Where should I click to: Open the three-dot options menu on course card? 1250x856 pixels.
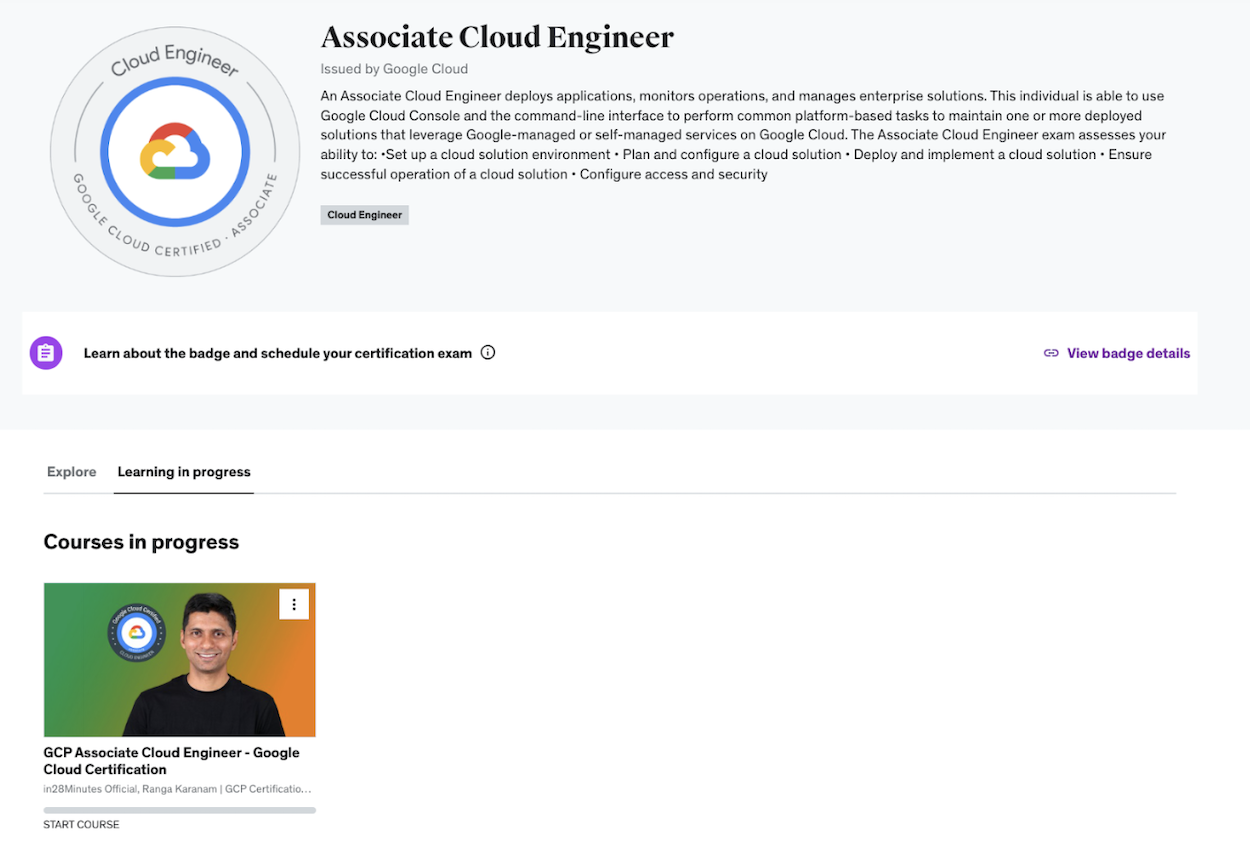point(294,604)
